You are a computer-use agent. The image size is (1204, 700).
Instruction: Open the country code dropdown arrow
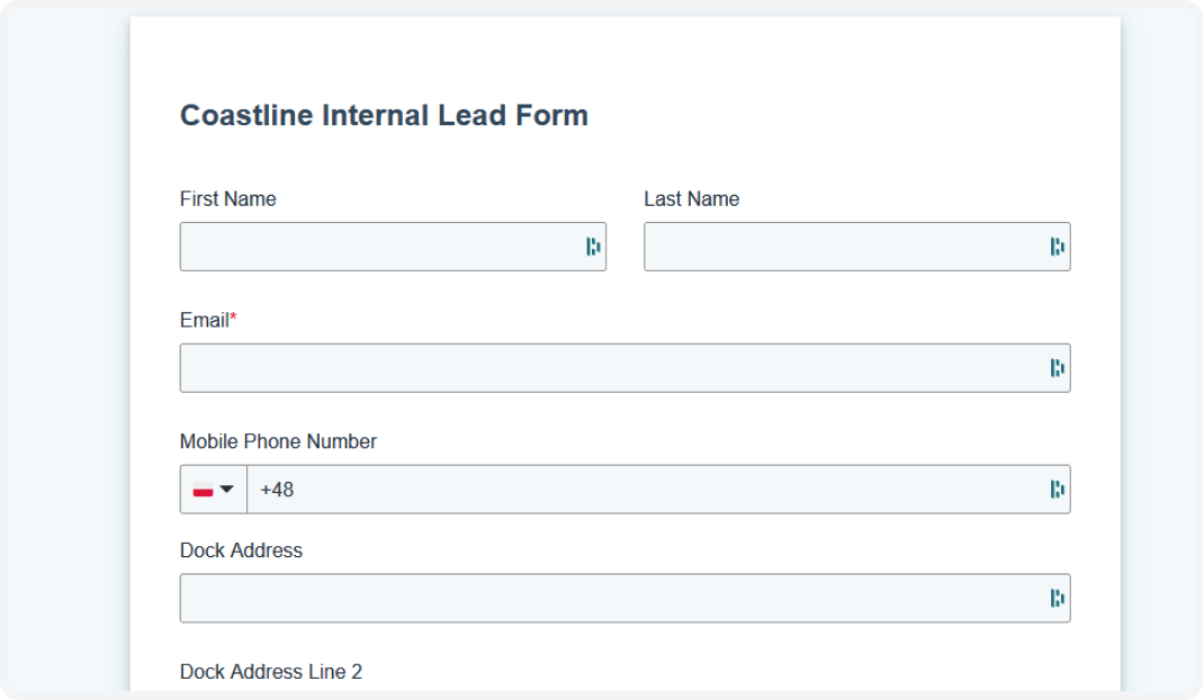pos(227,489)
